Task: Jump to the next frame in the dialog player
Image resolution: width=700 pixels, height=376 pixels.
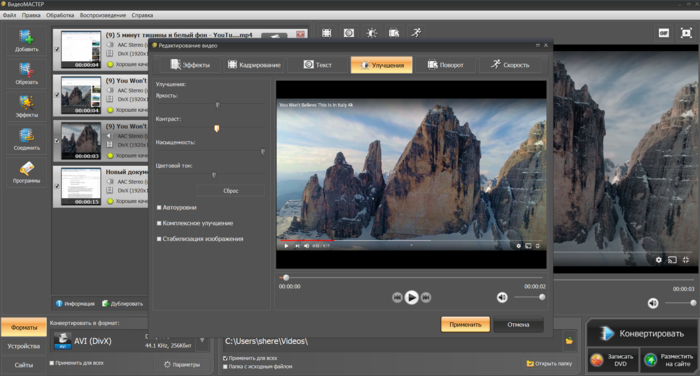Action: (426, 297)
